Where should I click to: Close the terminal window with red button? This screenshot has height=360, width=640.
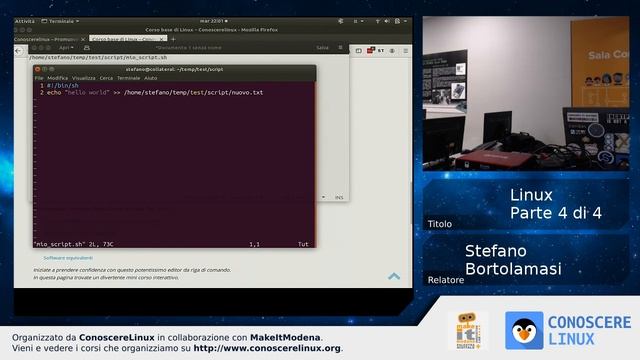[x=38, y=69]
